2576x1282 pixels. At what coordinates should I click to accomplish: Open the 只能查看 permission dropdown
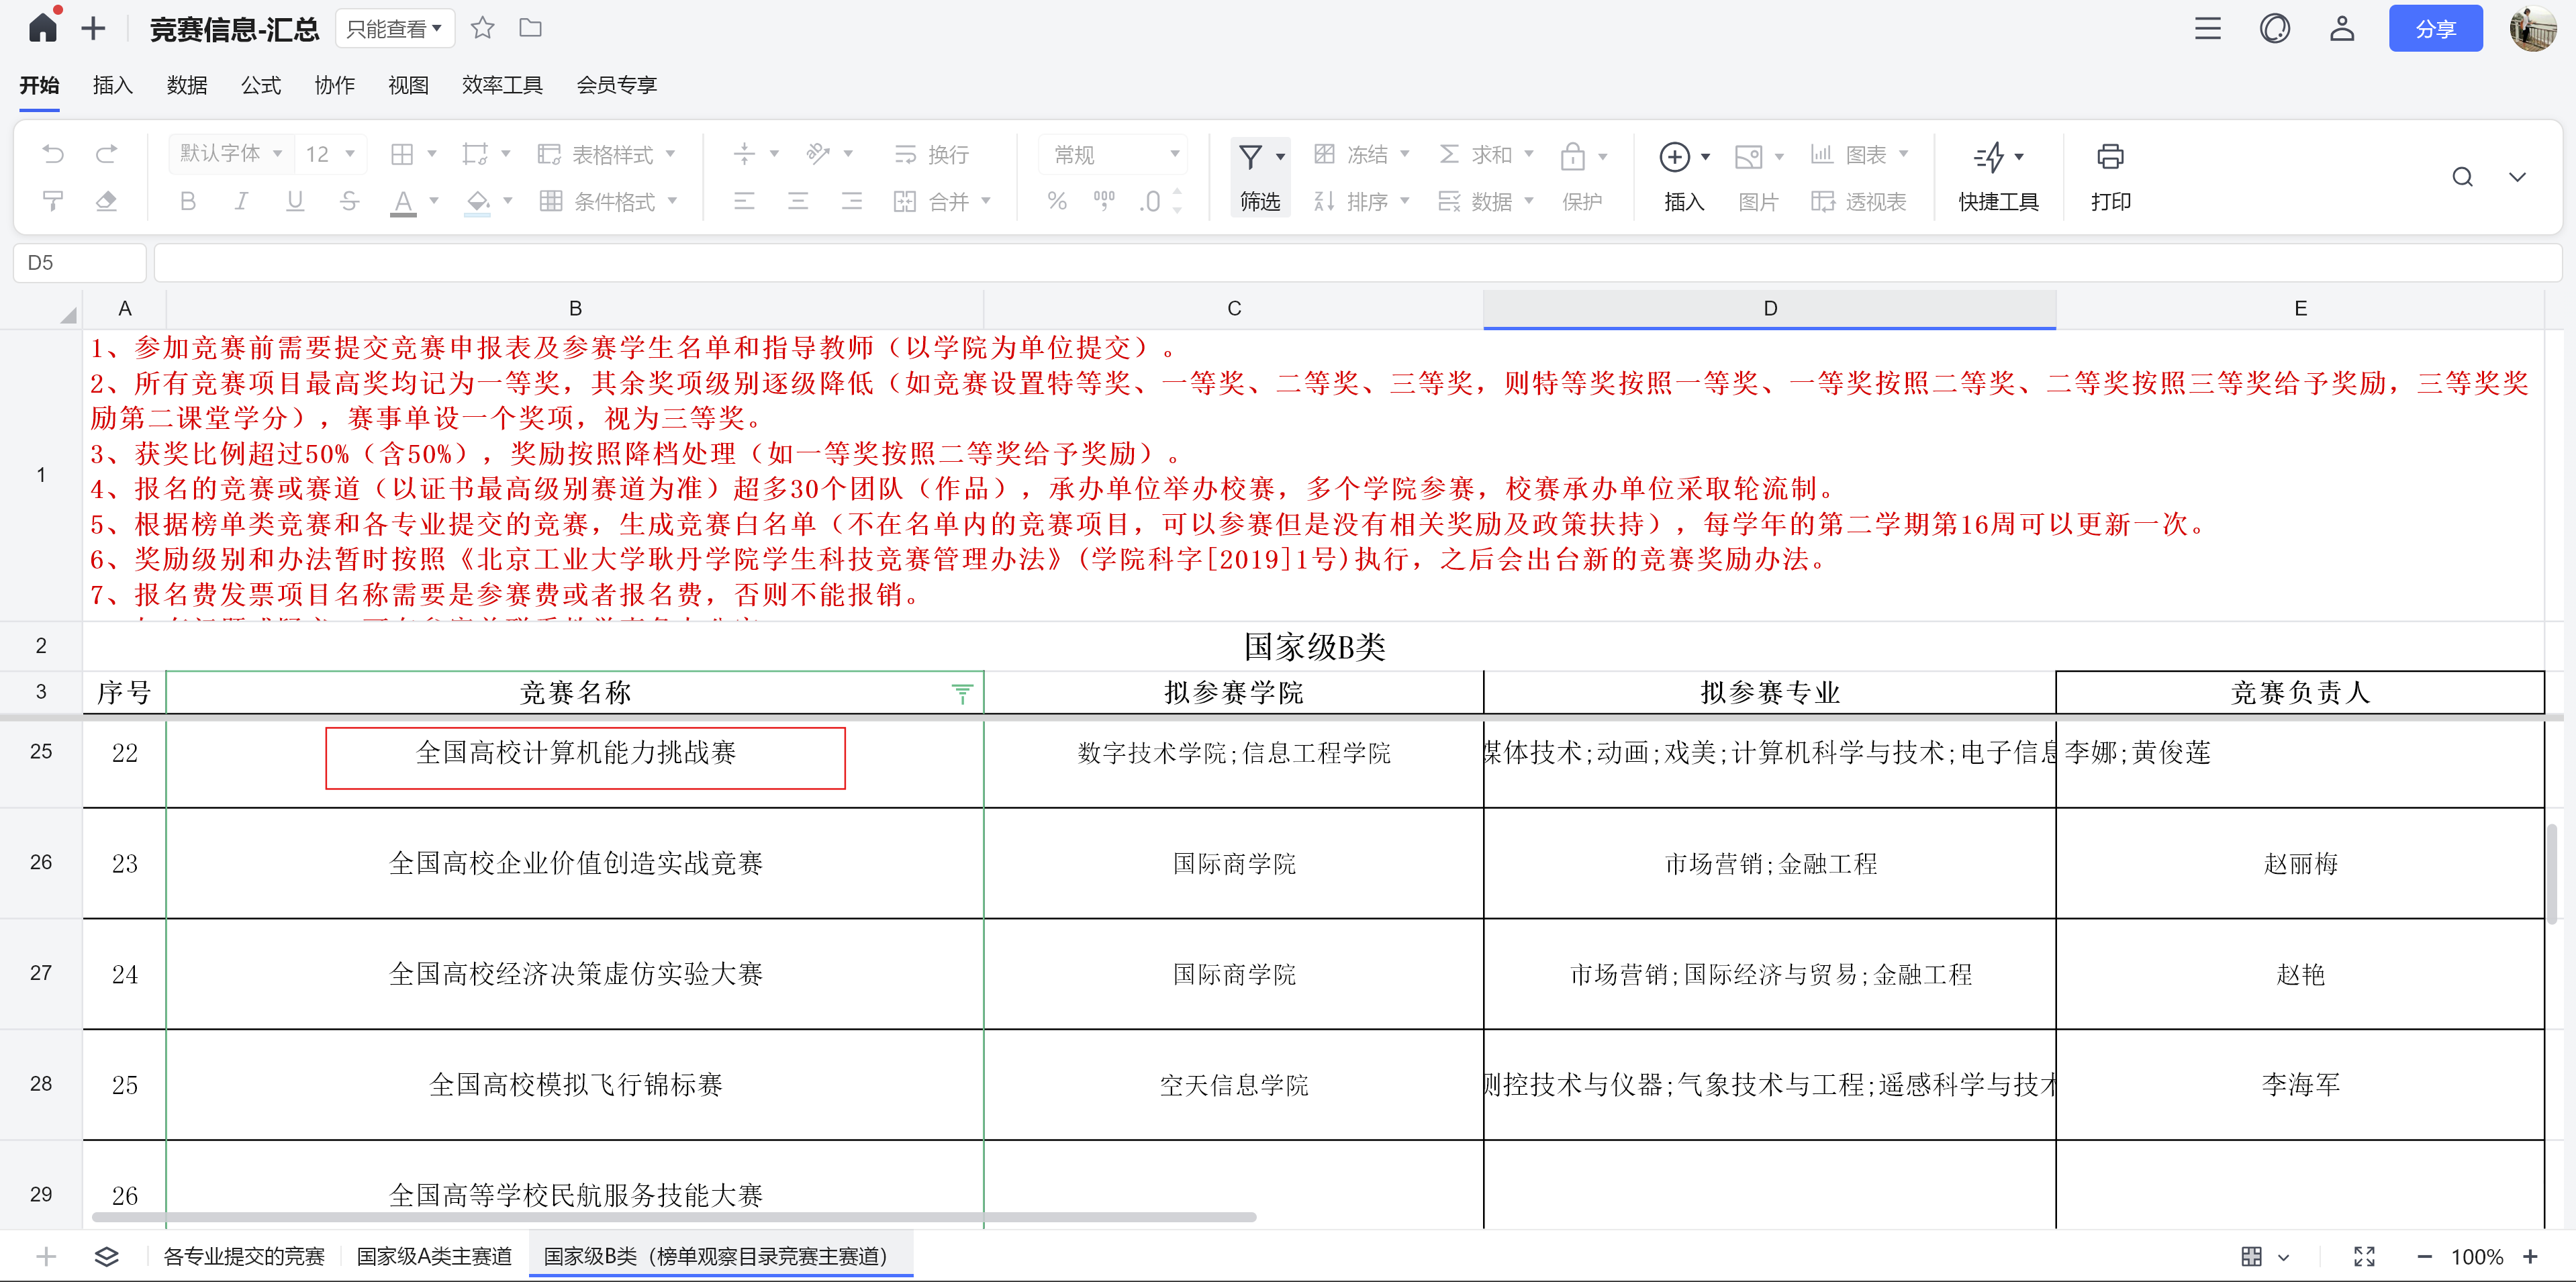394,29
